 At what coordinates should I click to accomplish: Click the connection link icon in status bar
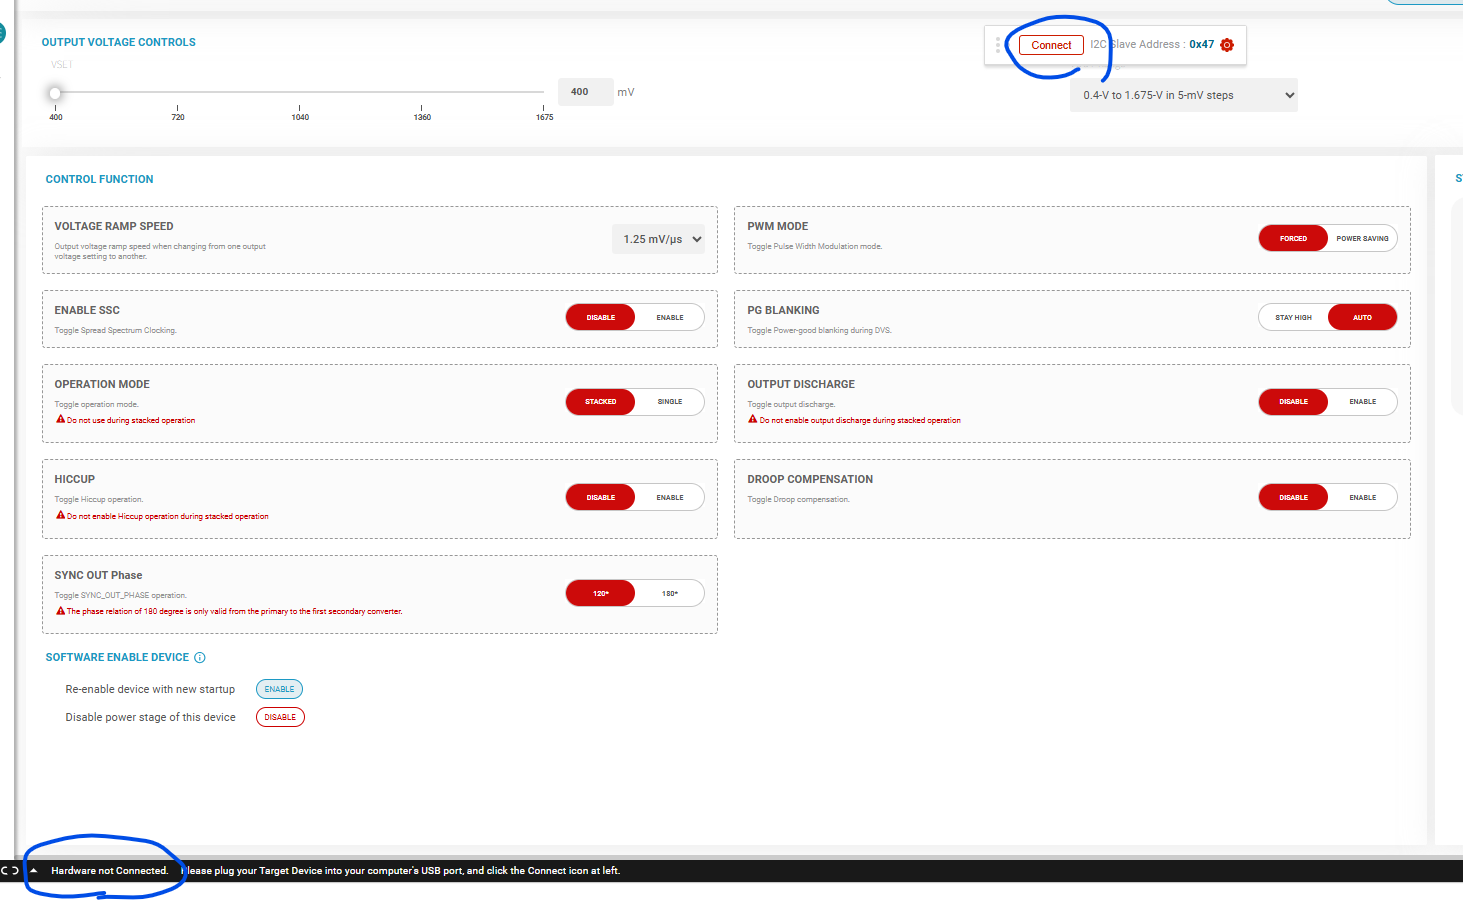pos(10,871)
